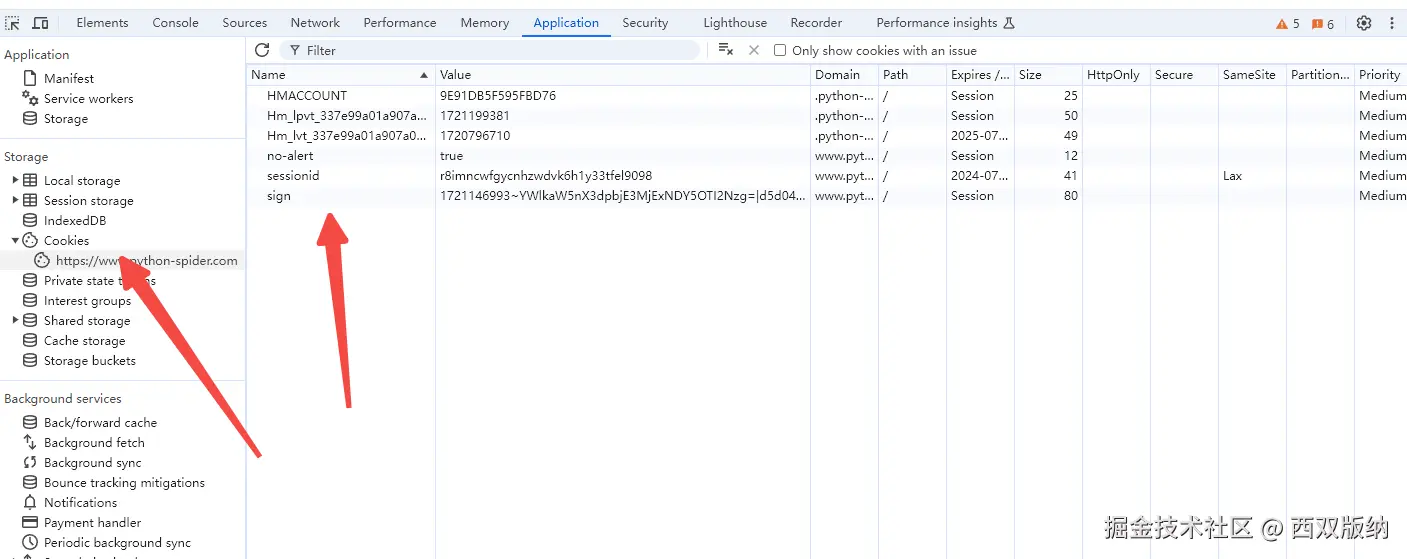Open Shared storage in sidebar
Viewport: 1407px width, 559px height.
pos(87,320)
